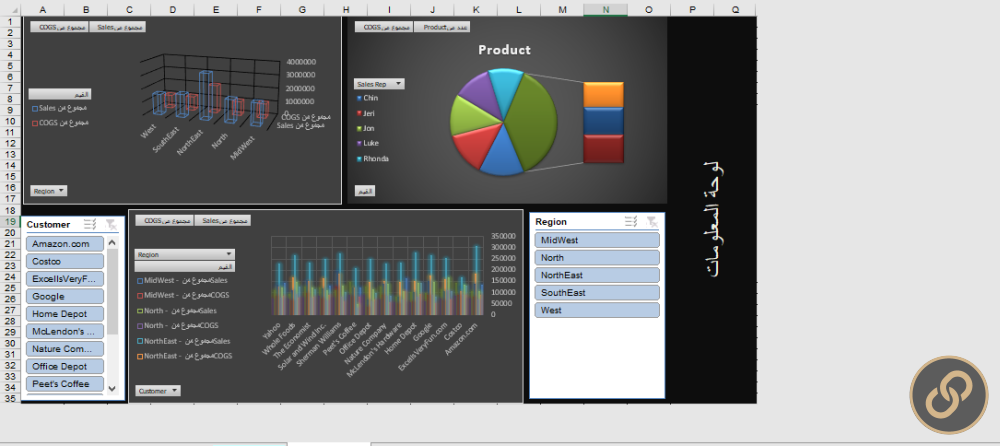
Task: Click orange segment of pie's stacked bar
Action: coord(603,94)
